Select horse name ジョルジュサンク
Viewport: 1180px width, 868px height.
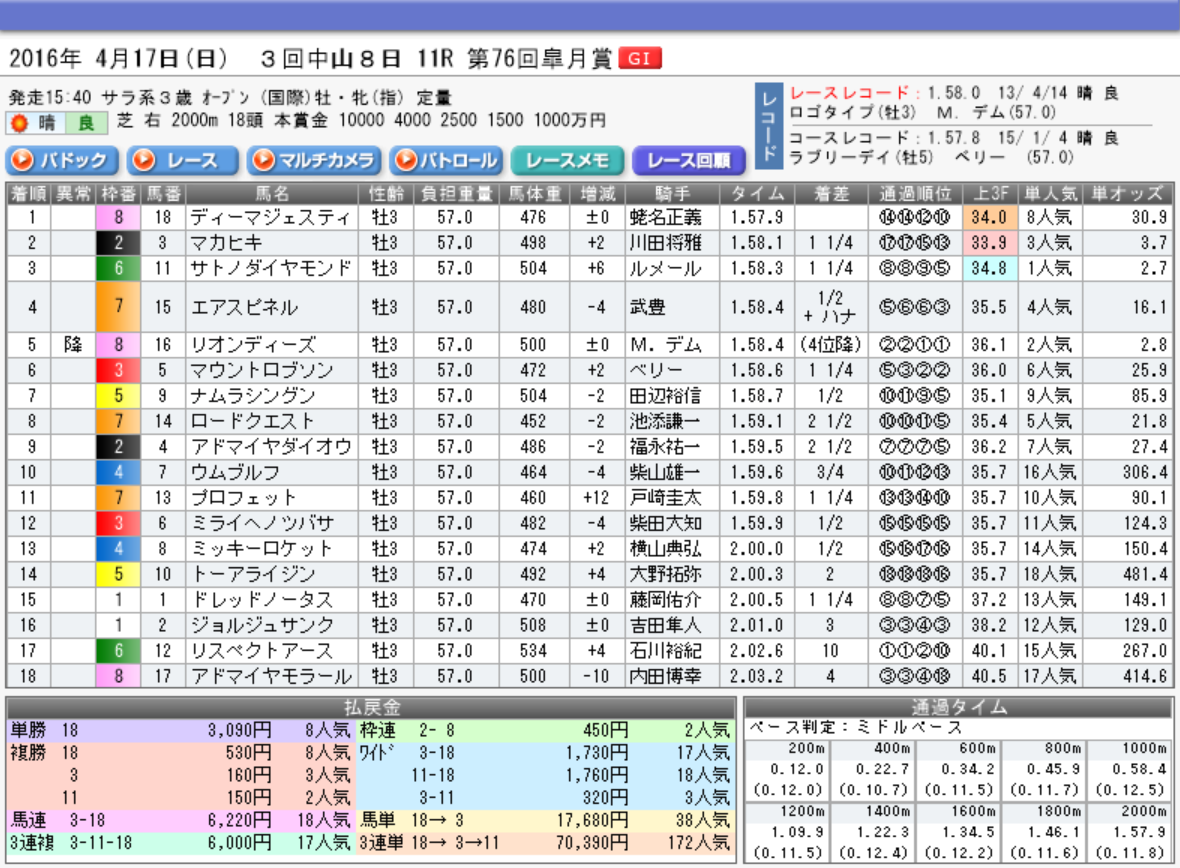pos(262,626)
